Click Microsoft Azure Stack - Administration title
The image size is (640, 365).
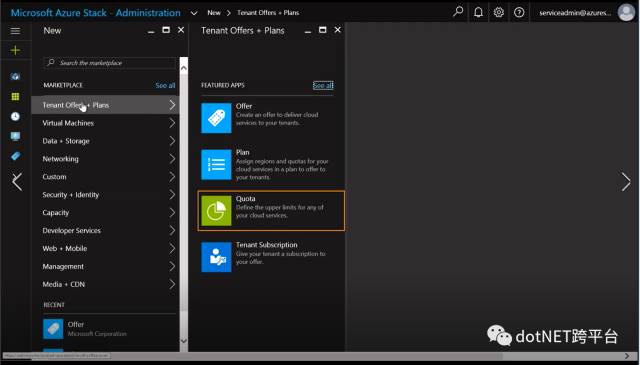coord(96,13)
